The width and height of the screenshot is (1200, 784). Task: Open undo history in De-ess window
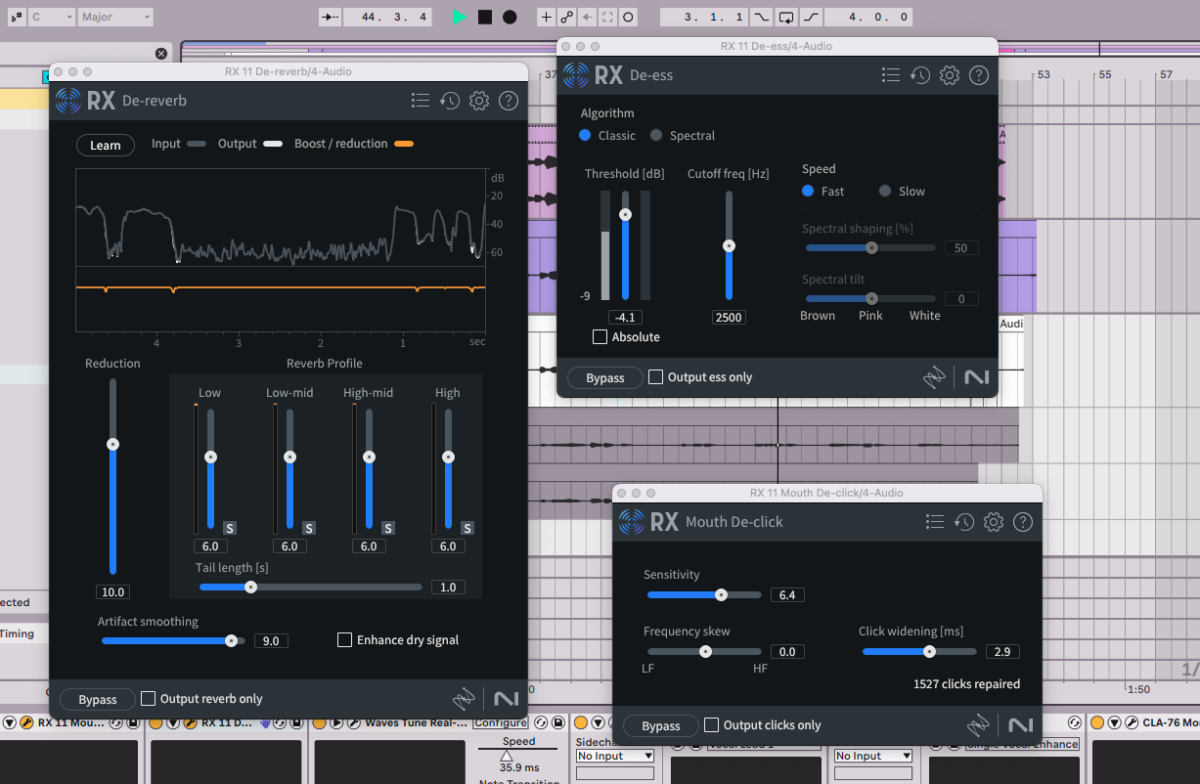coord(921,75)
